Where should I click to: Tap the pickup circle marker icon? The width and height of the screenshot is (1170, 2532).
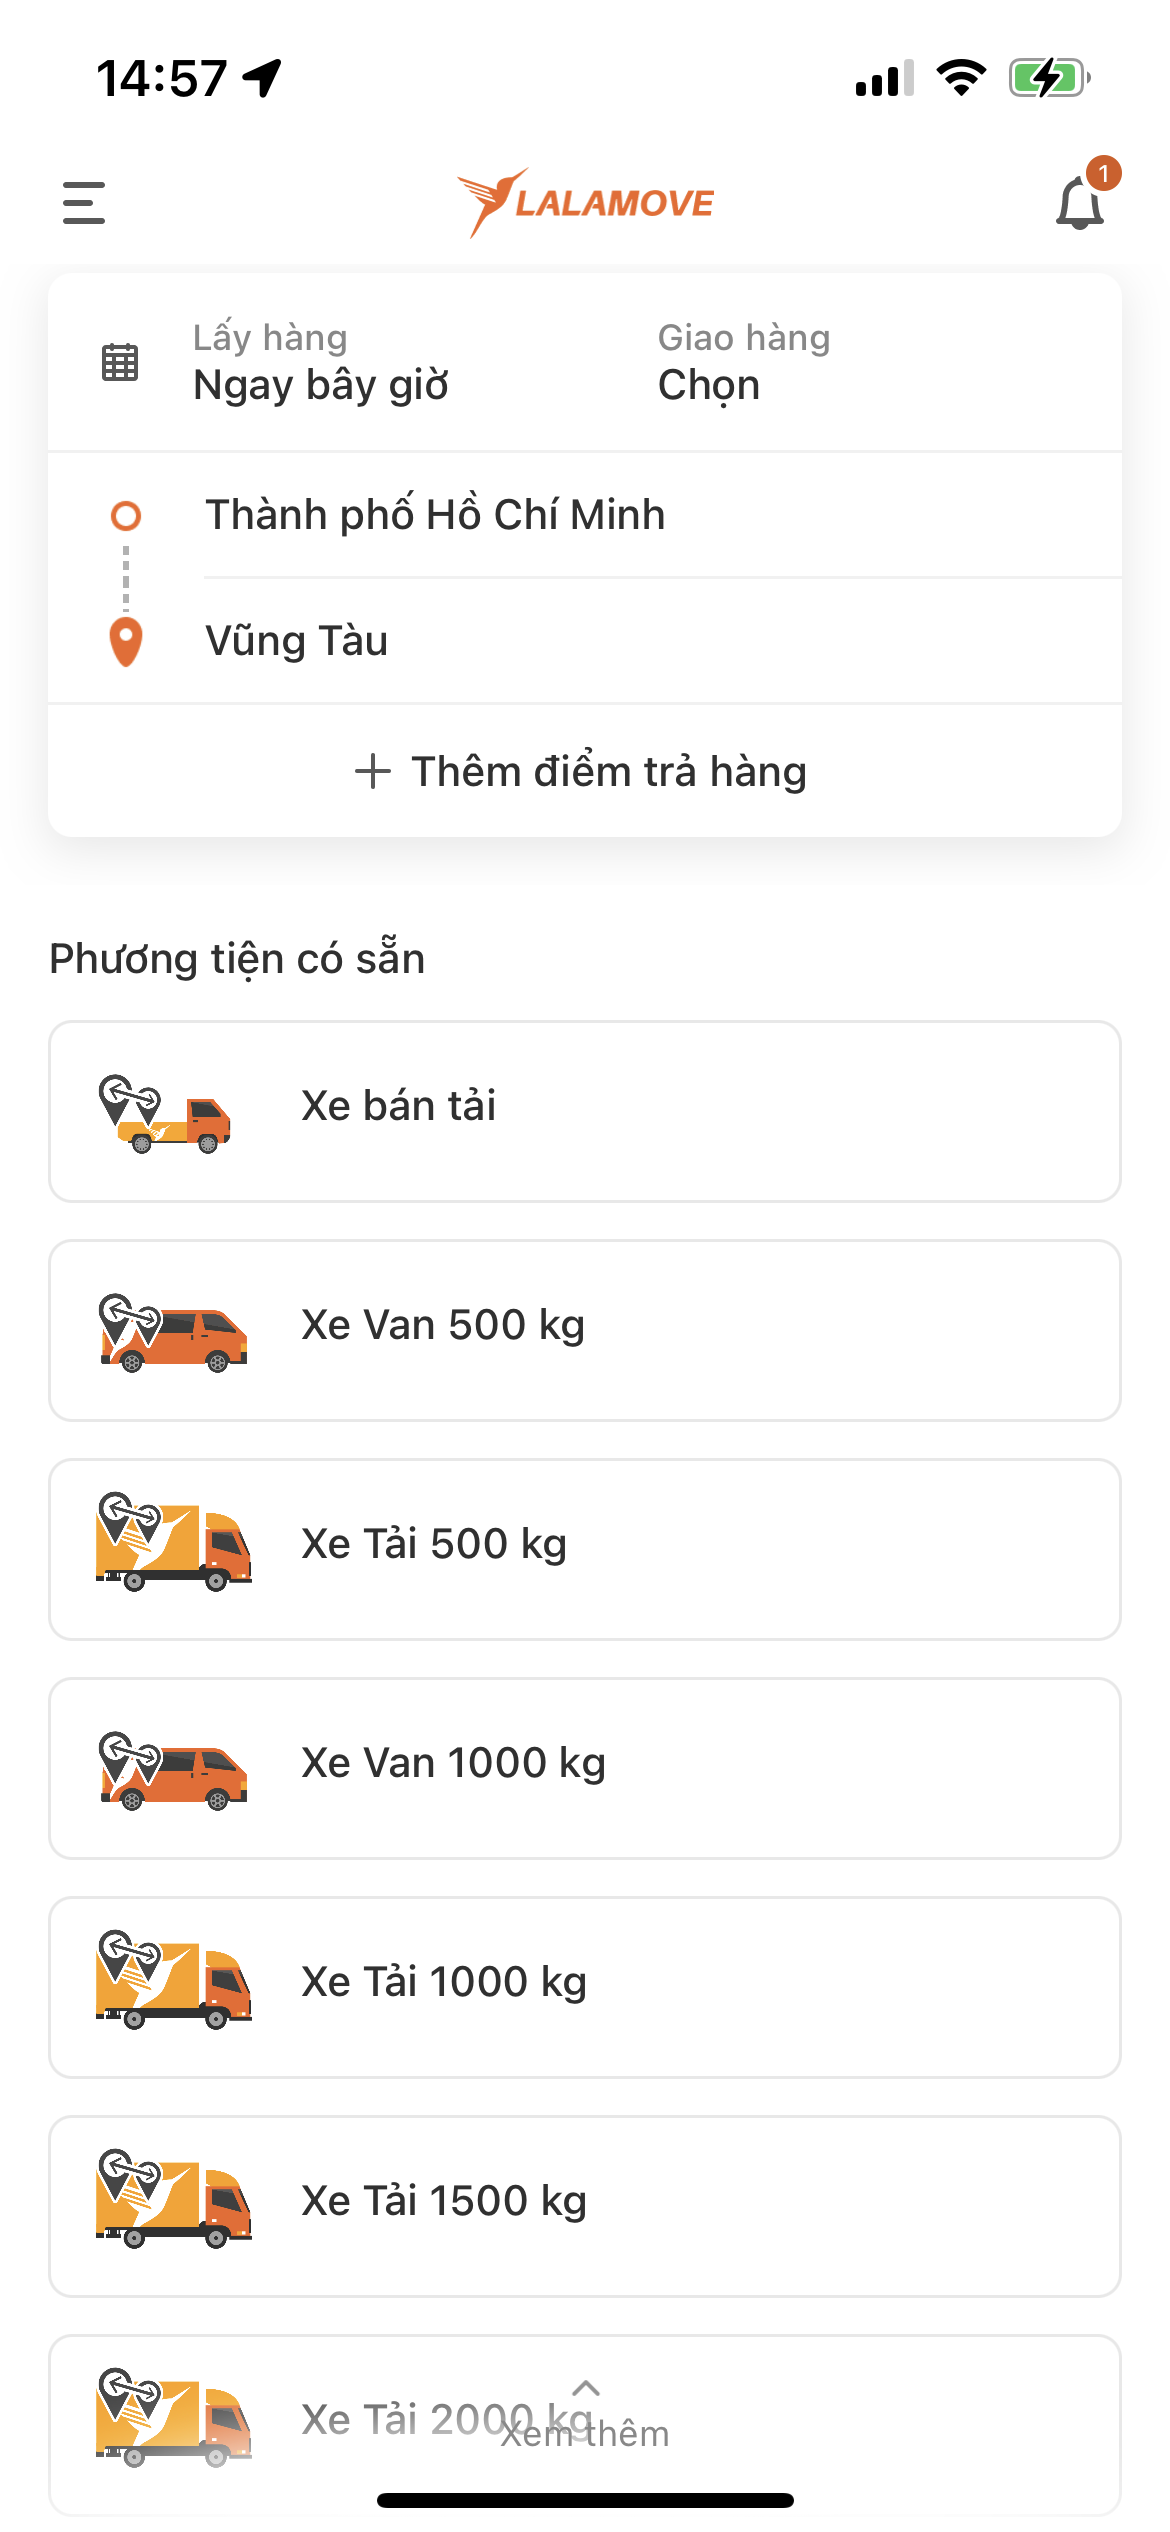tap(126, 516)
